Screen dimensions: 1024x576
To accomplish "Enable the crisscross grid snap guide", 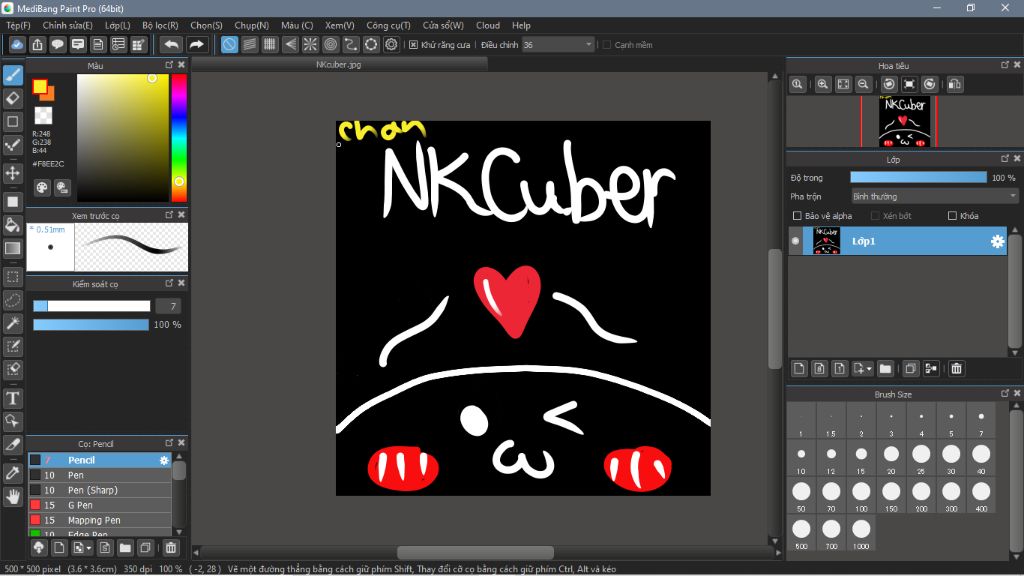I will pyautogui.click(x=270, y=44).
